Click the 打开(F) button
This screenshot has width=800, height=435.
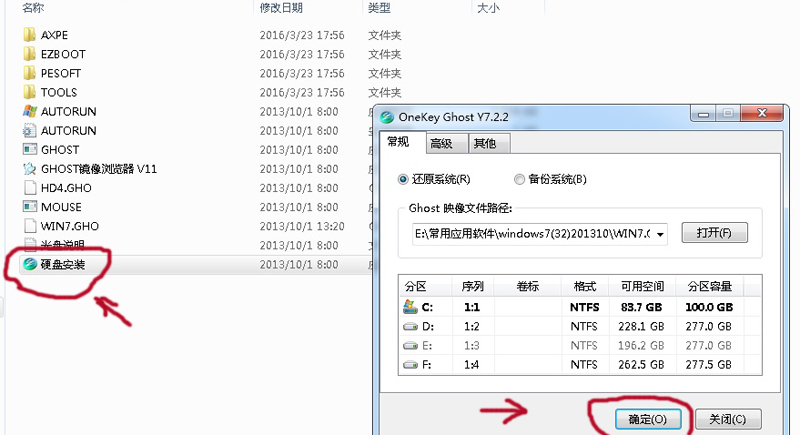click(714, 233)
